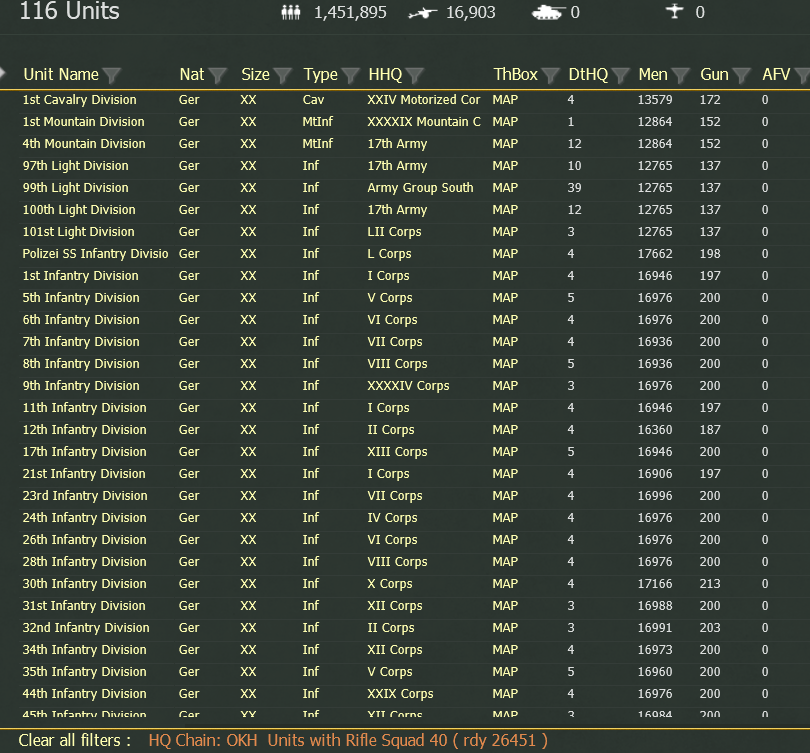Sort by the AFV column header
Screen dimensions: 810x753
[x=776, y=74]
